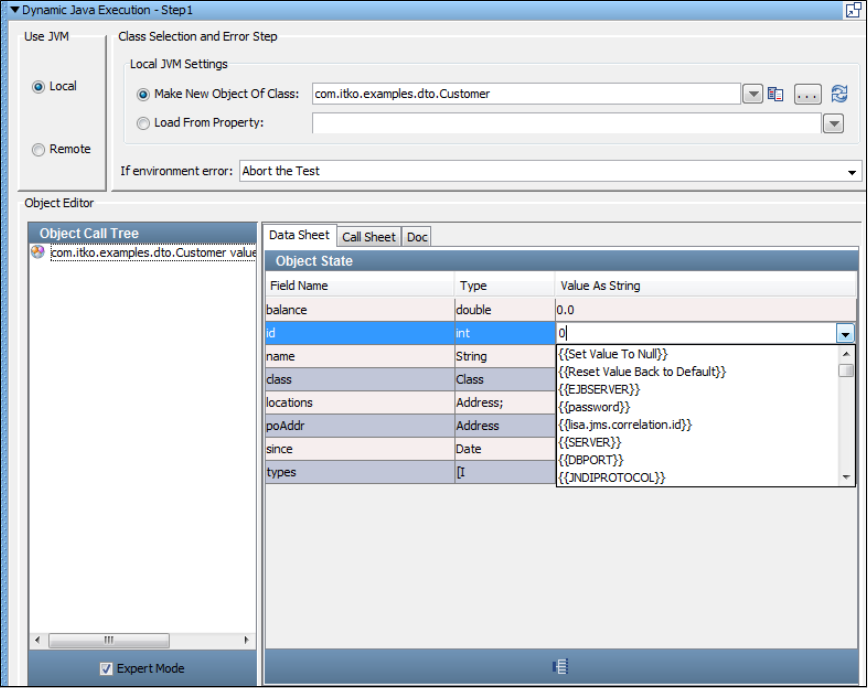Choose Load From Property option
Screen dimensions: 868x688
pos(143,123)
